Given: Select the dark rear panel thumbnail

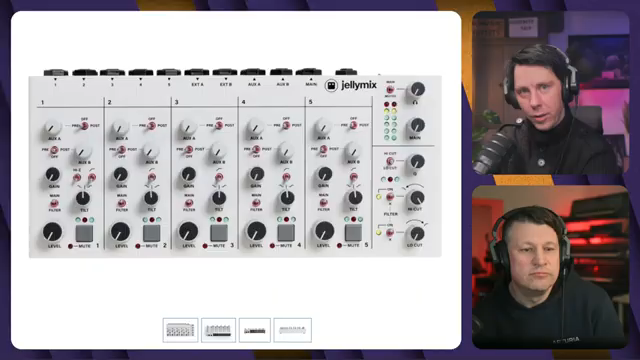Looking at the screenshot, I should coord(255,330).
